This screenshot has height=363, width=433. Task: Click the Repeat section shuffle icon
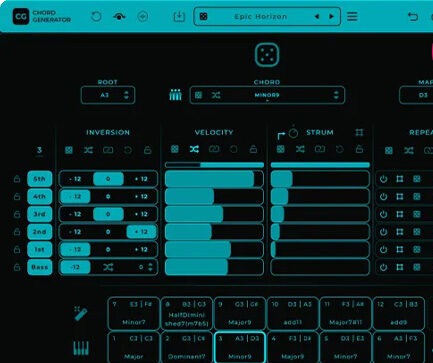click(x=409, y=150)
